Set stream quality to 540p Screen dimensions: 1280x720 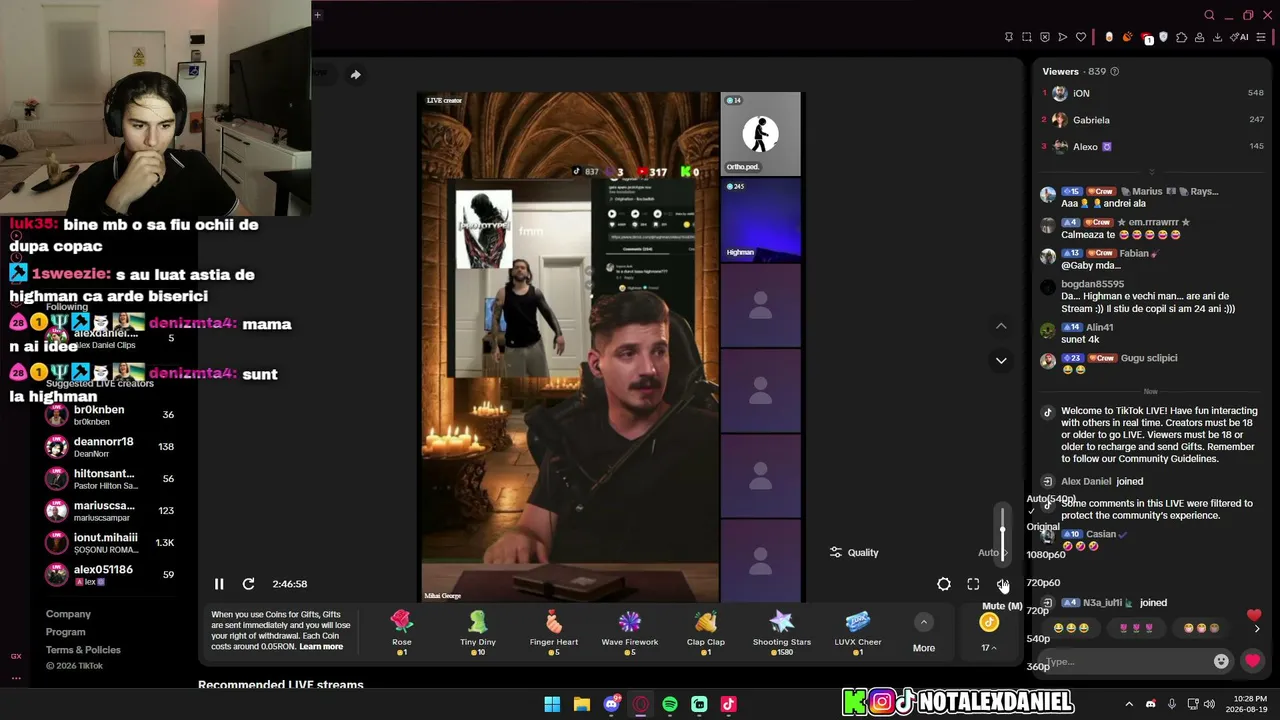tap(1038, 638)
